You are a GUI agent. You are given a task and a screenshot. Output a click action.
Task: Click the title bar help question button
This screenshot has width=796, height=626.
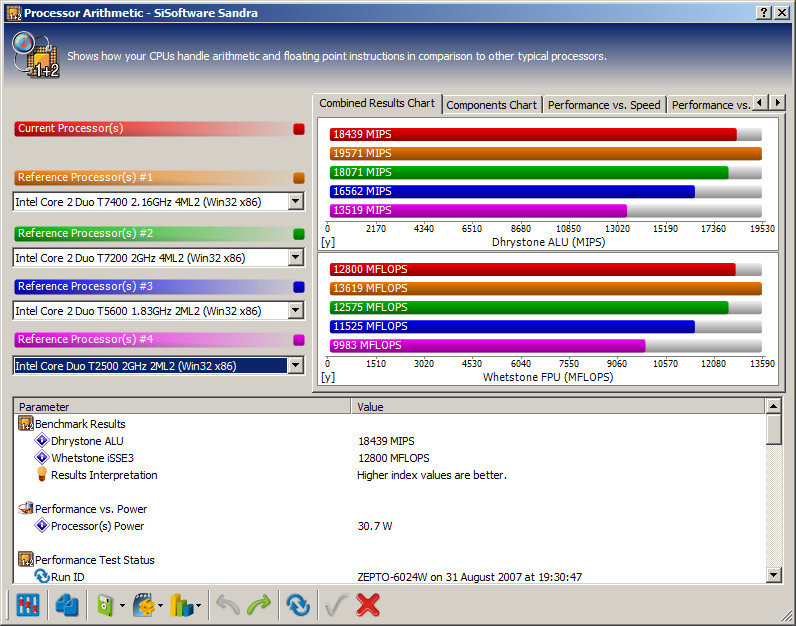click(764, 13)
